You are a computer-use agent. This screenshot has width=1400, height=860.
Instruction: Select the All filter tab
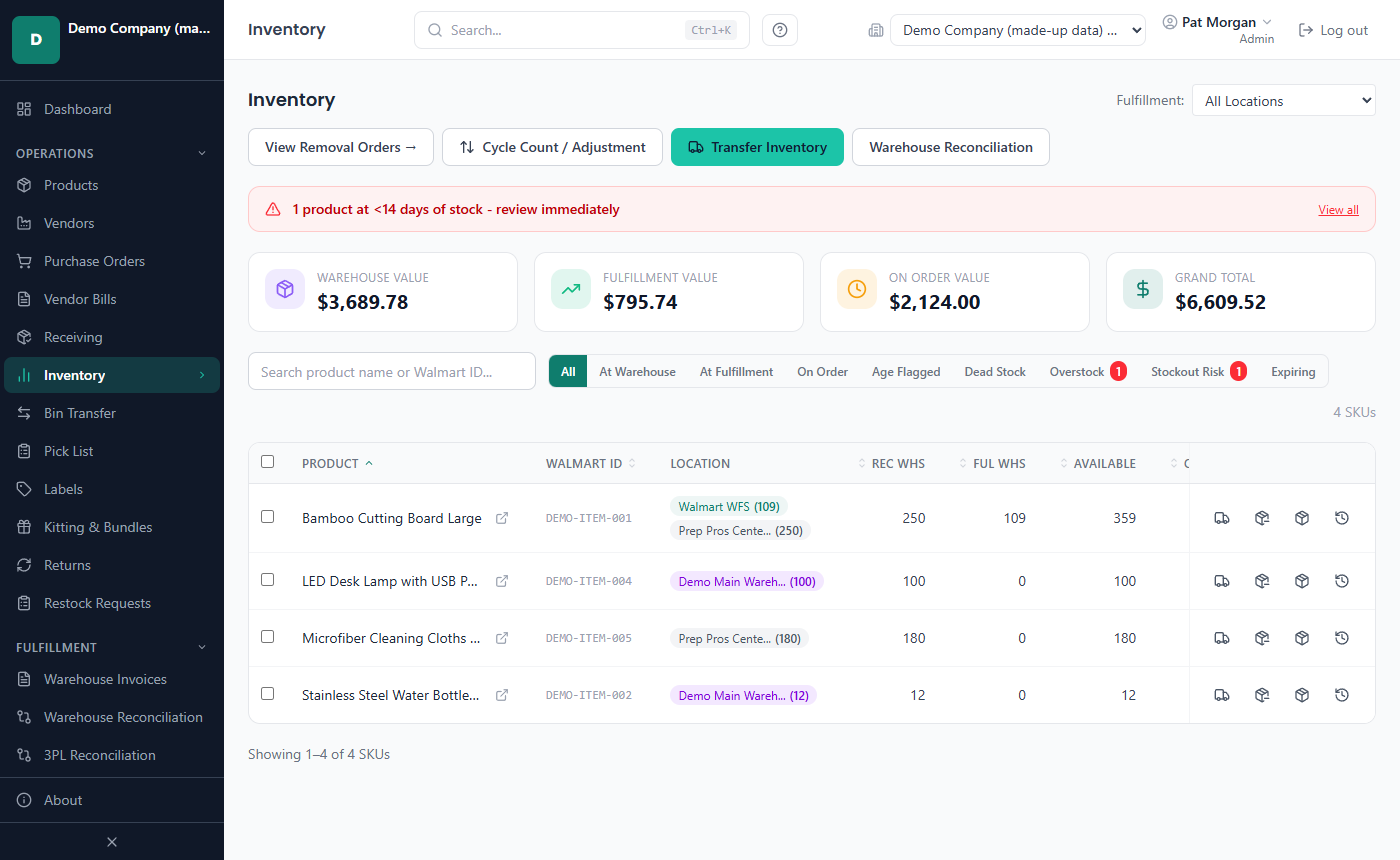[568, 372]
